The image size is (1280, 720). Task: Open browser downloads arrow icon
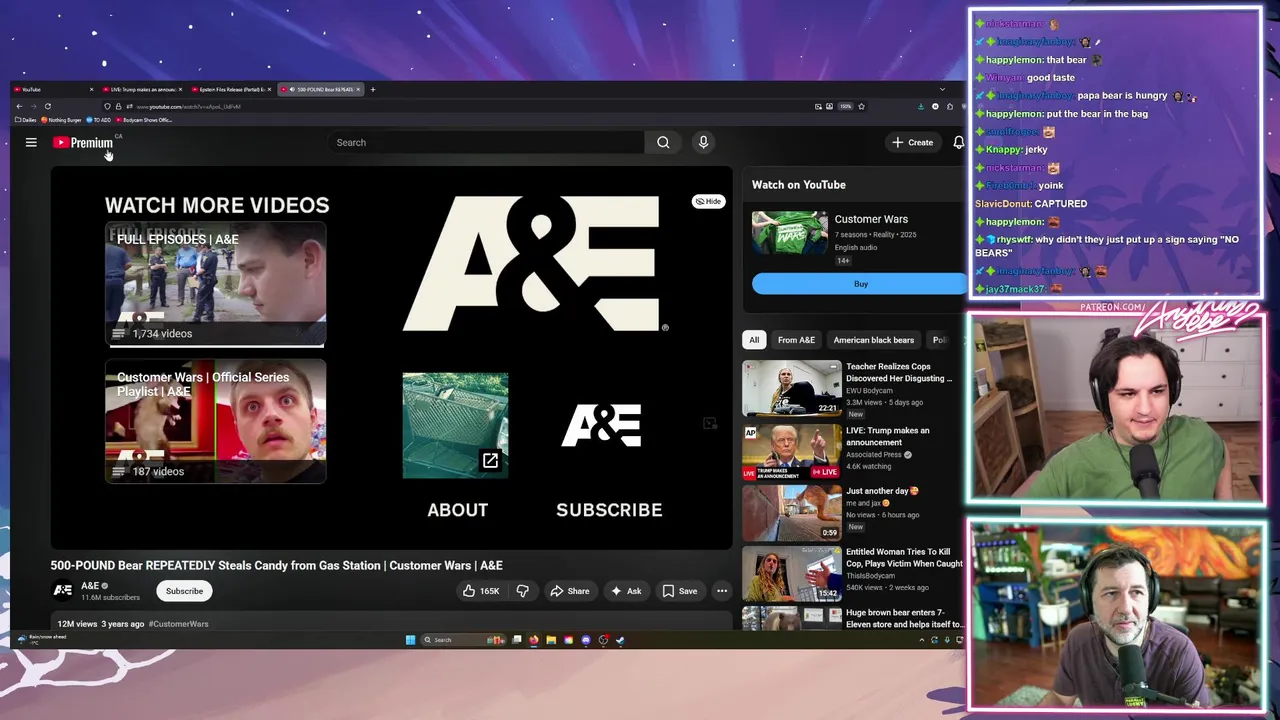[921, 106]
